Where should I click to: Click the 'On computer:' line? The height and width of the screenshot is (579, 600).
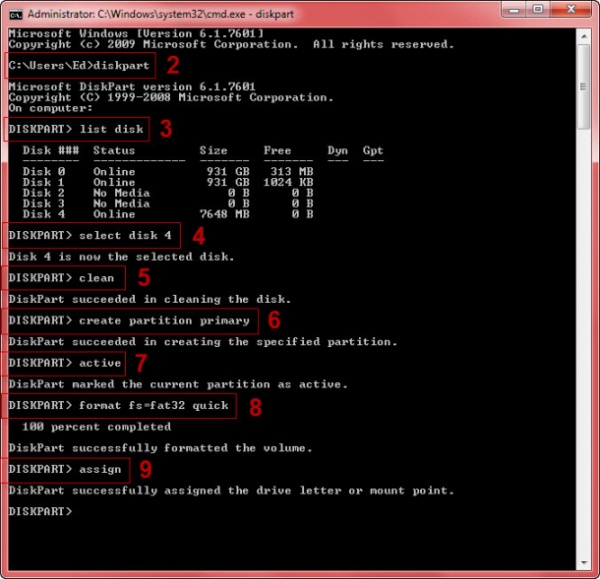(51, 108)
